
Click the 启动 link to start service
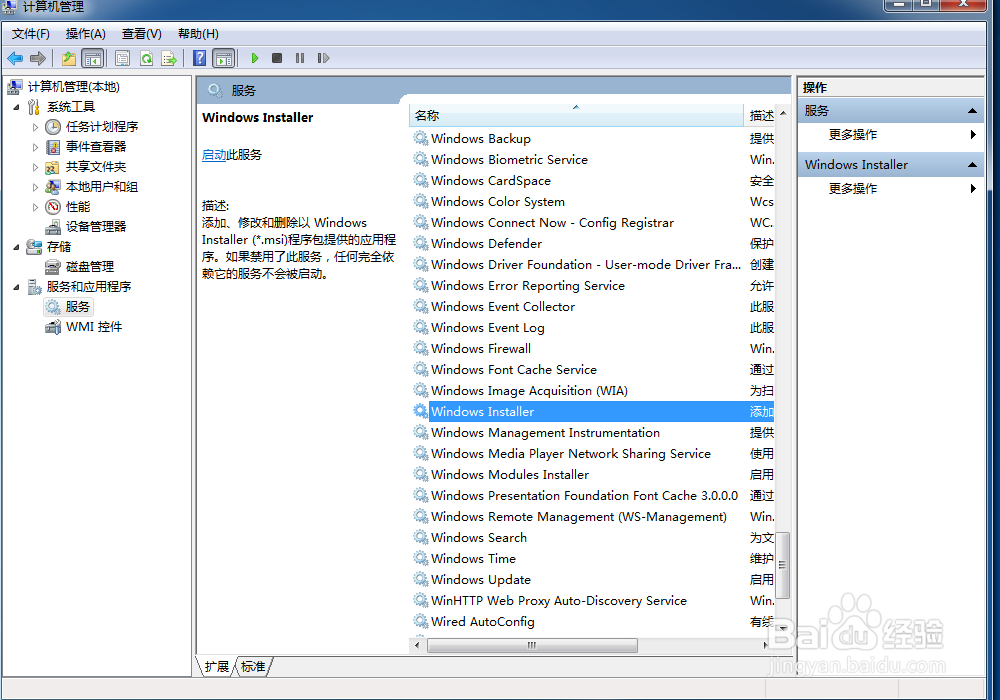[214, 155]
